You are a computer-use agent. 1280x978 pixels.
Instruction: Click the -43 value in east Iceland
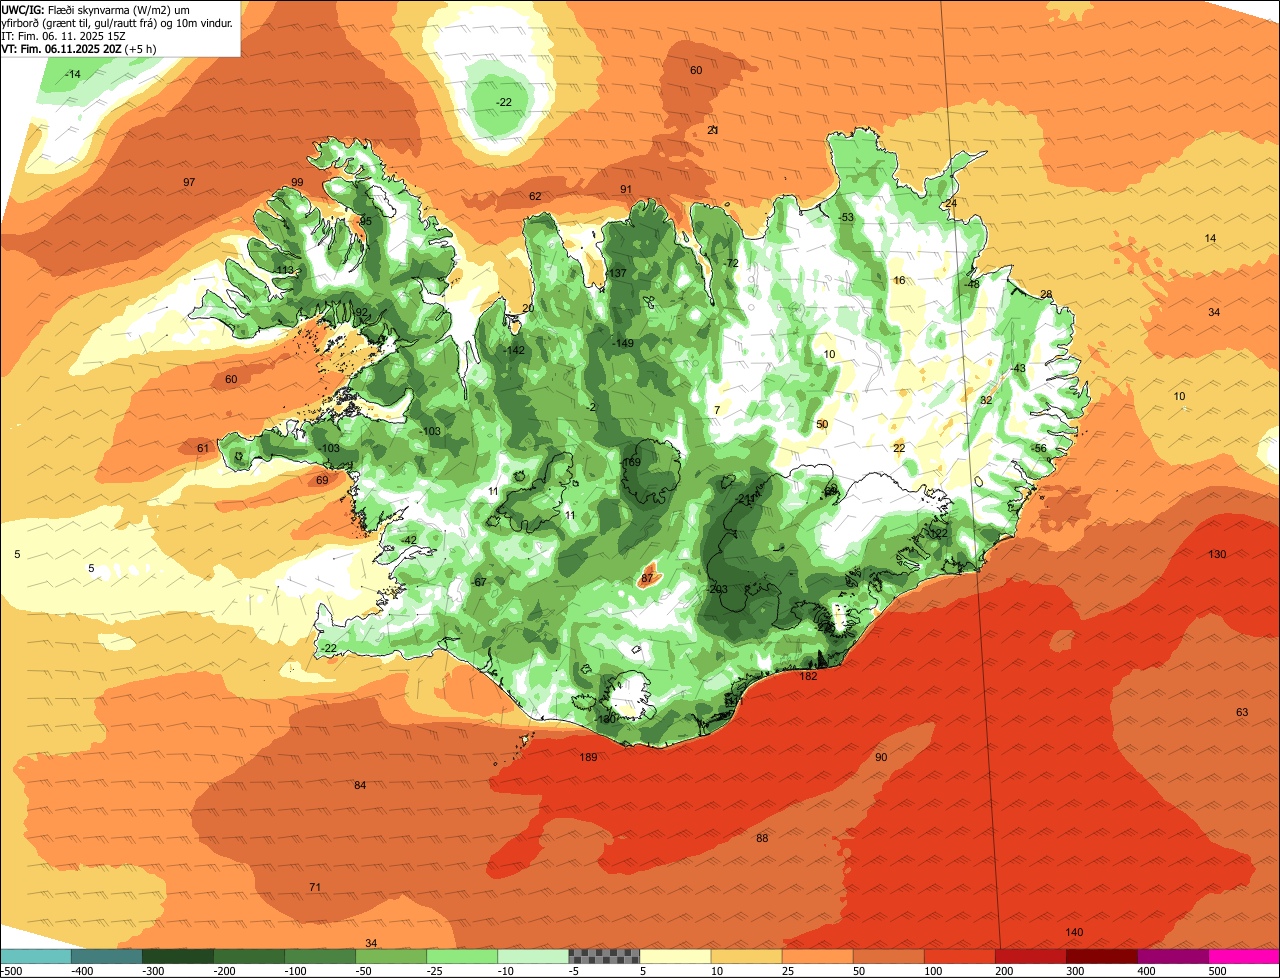(x=1018, y=368)
